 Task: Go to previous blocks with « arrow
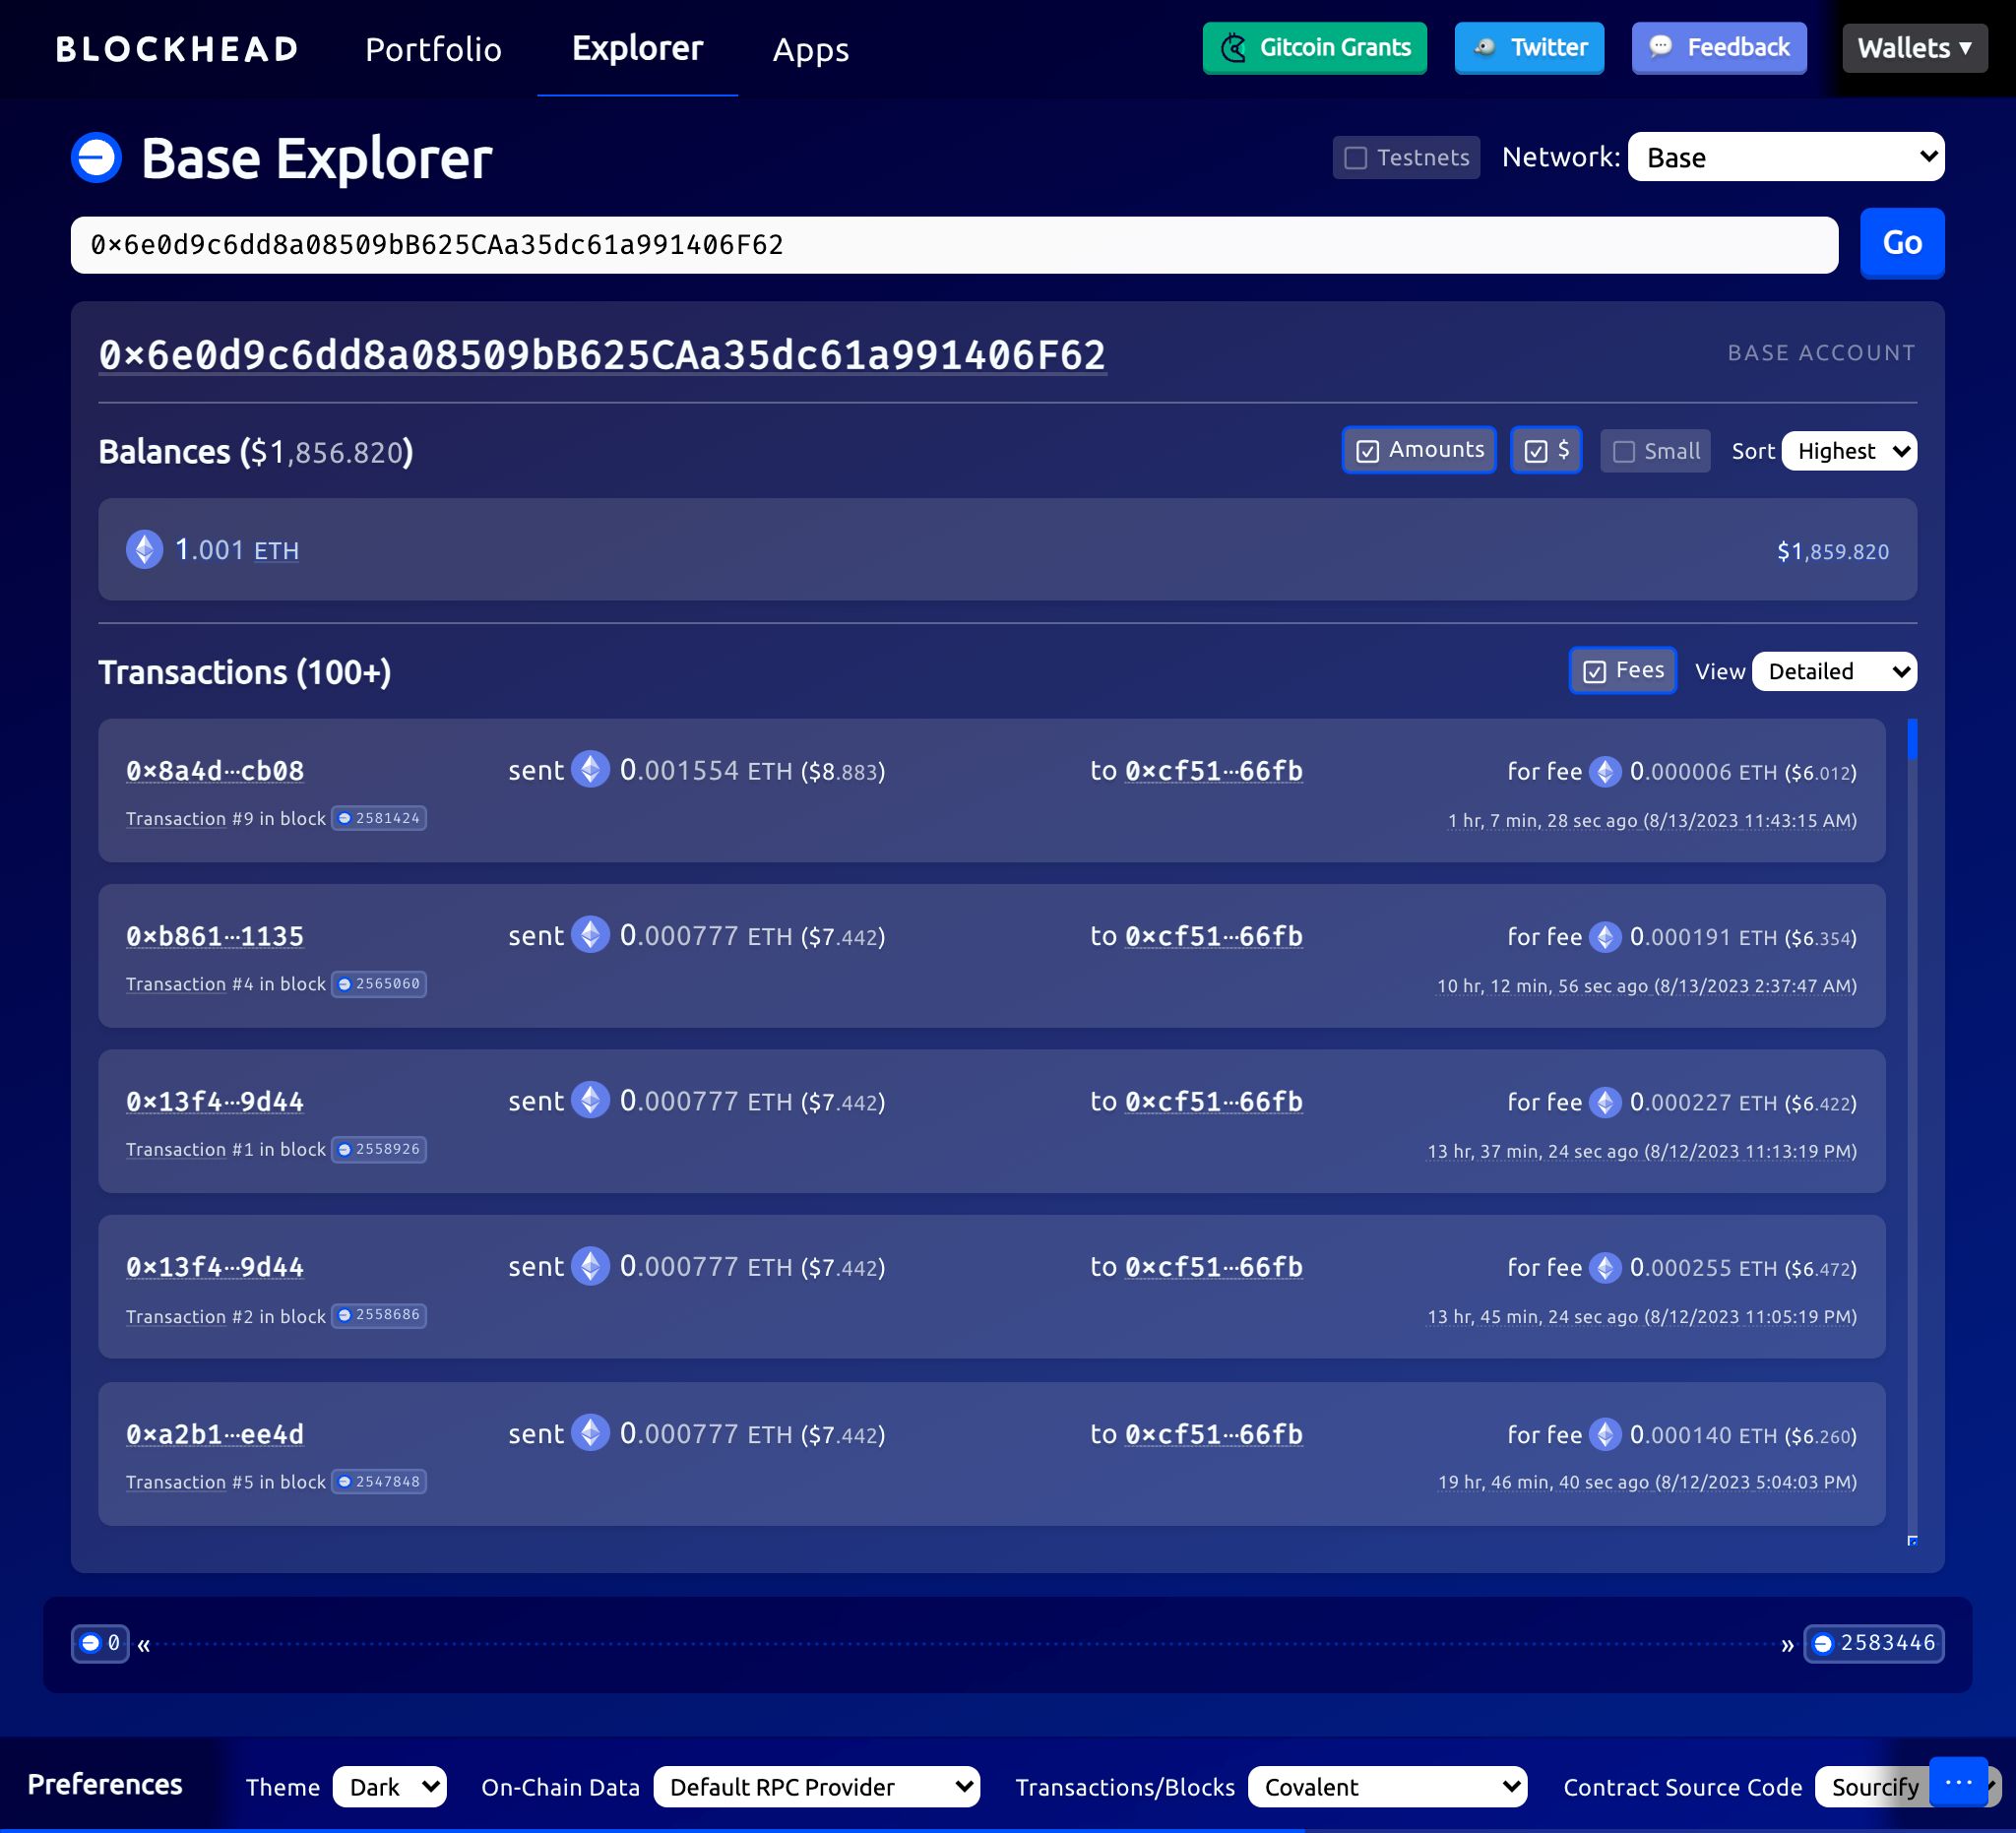(x=144, y=1645)
